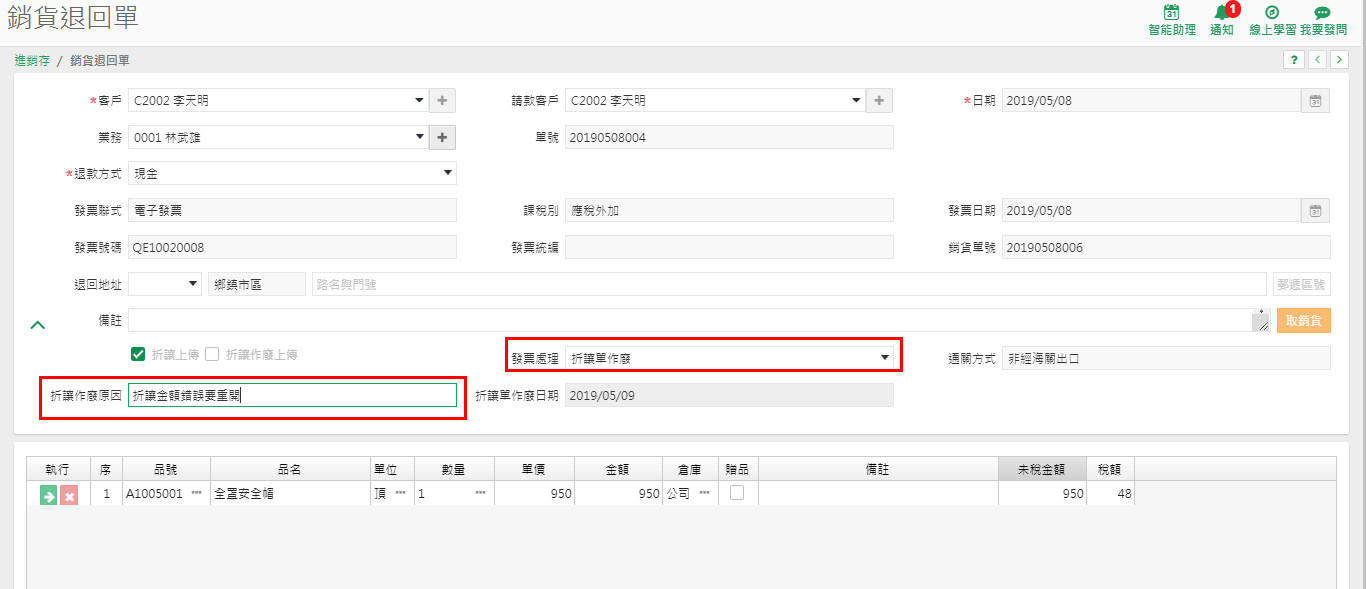Click the 發票號碼 field QE10020008

292,247
